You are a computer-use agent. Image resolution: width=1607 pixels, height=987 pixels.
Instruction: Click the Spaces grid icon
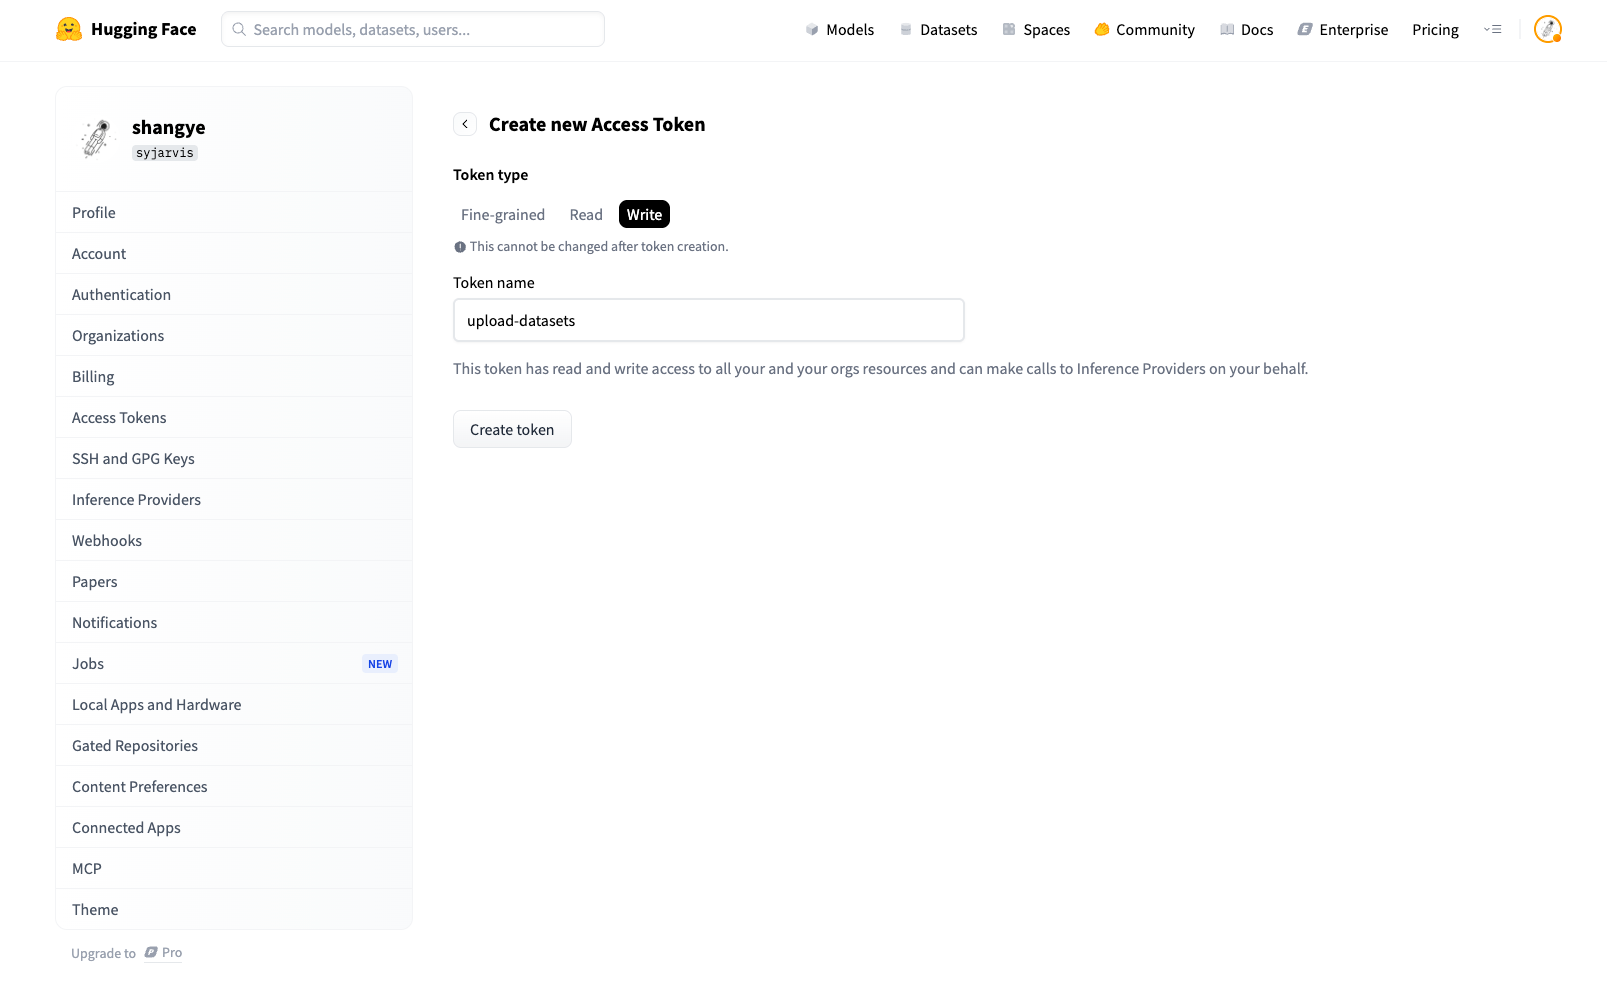pyautogui.click(x=1009, y=30)
